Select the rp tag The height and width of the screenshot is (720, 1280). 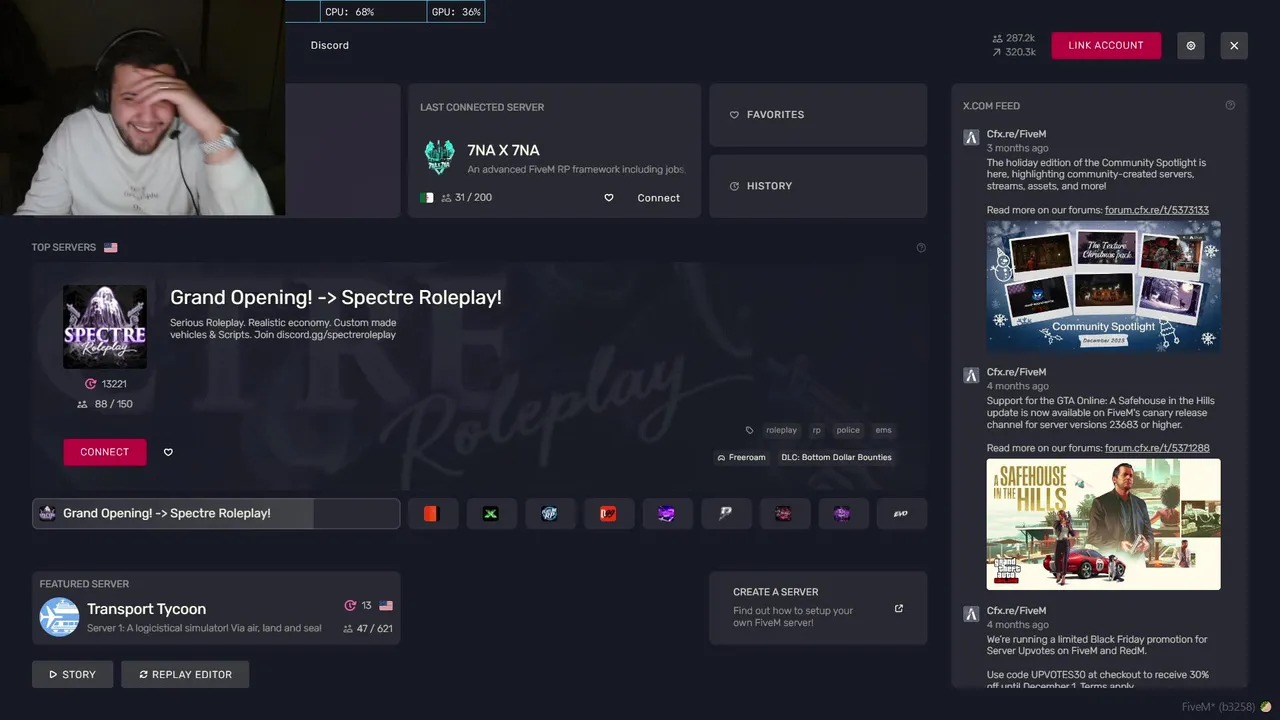click(816, 430)
